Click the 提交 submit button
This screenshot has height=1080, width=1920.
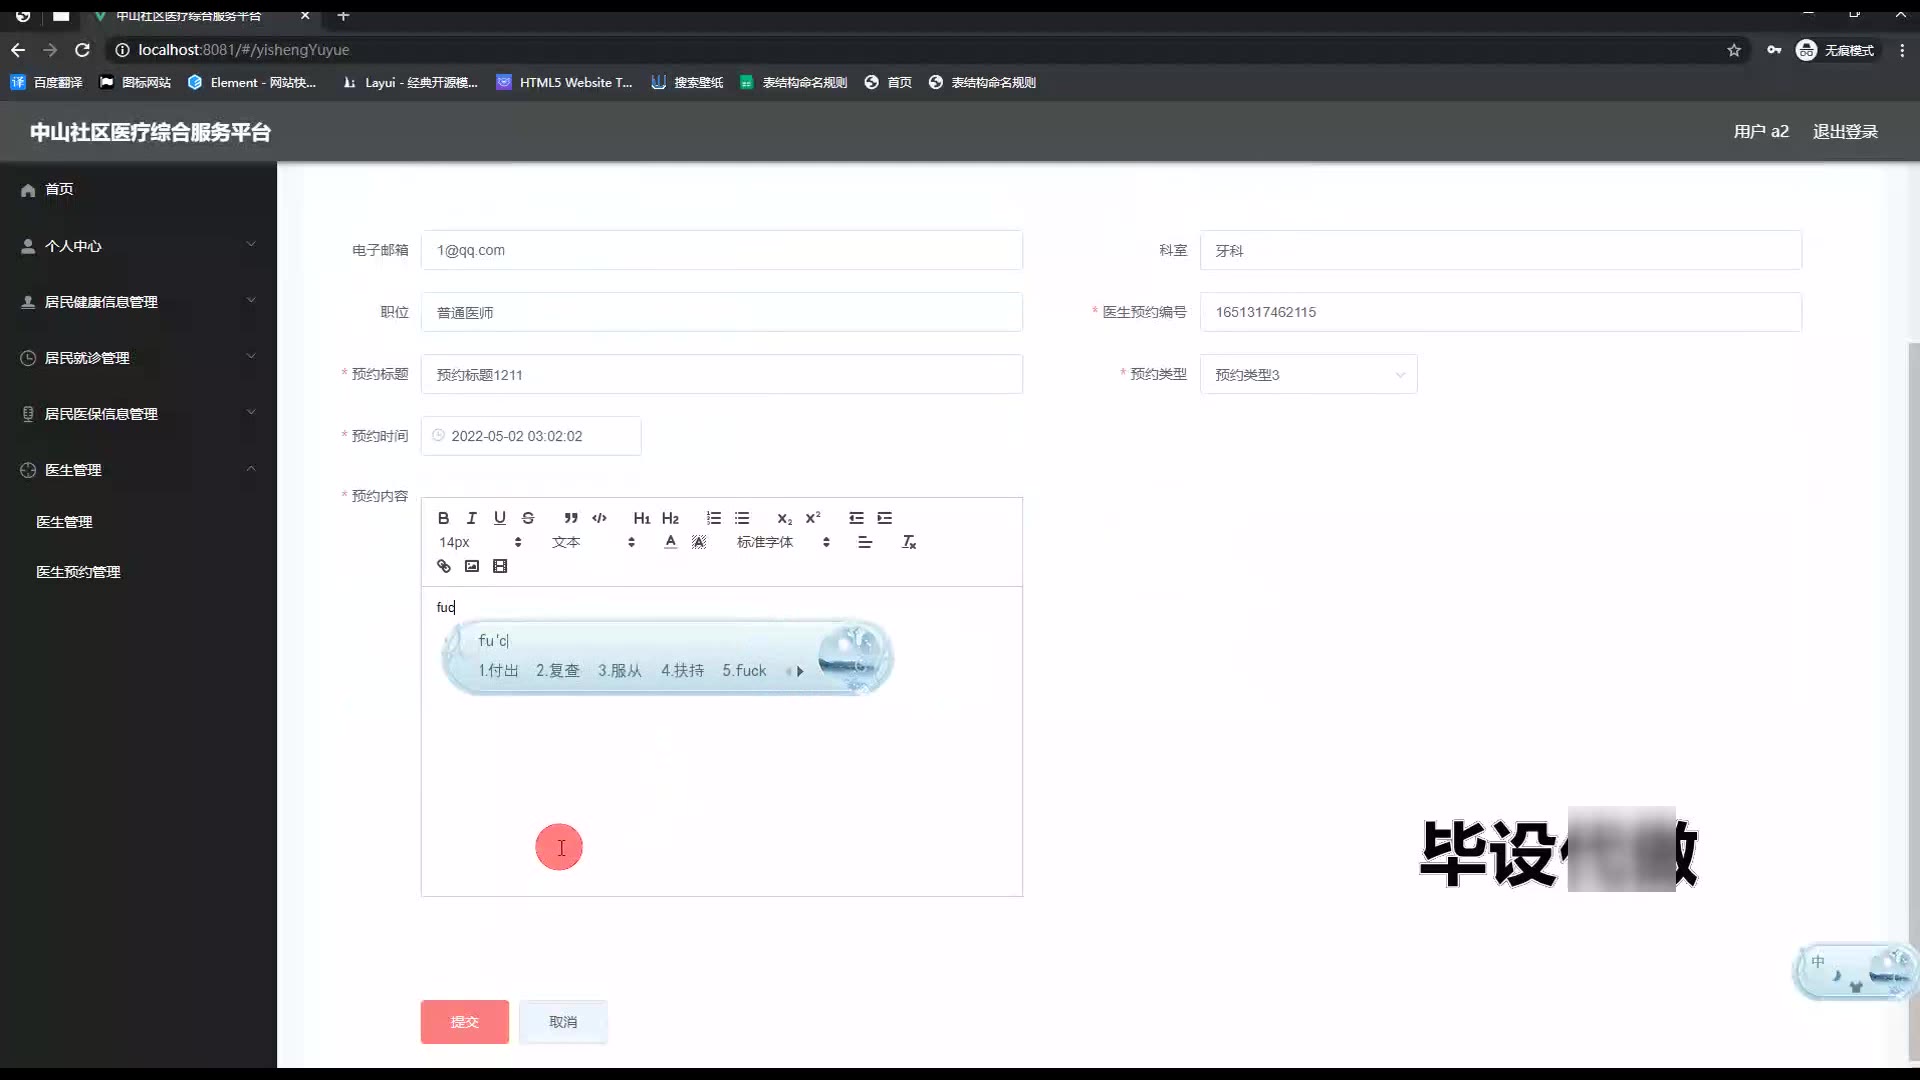point(464,1021)
